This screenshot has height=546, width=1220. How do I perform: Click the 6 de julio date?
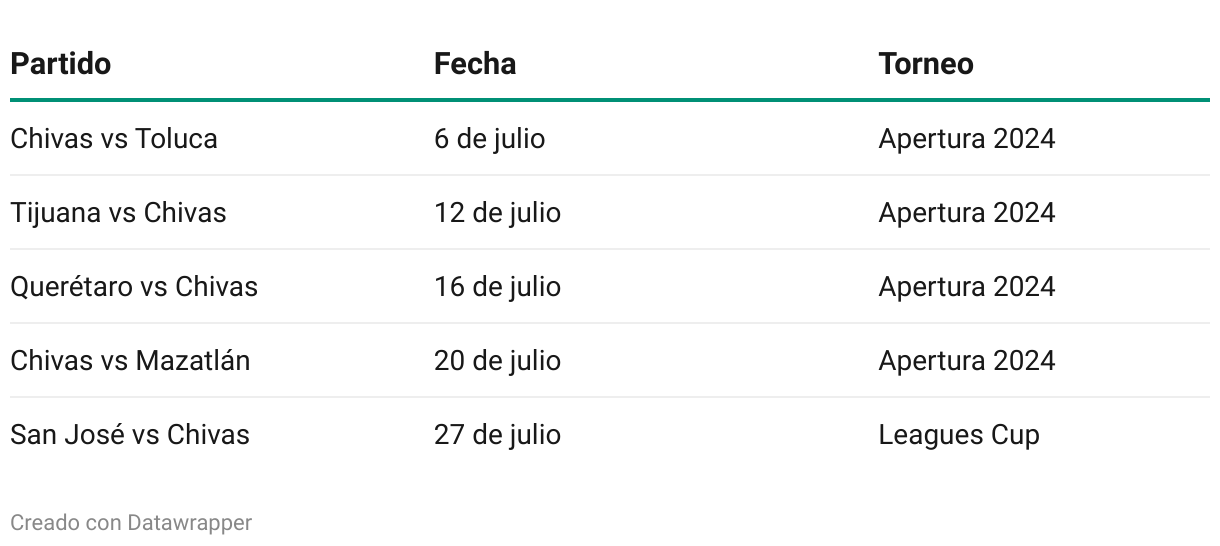pyautogui.click(x=490, y=138)
